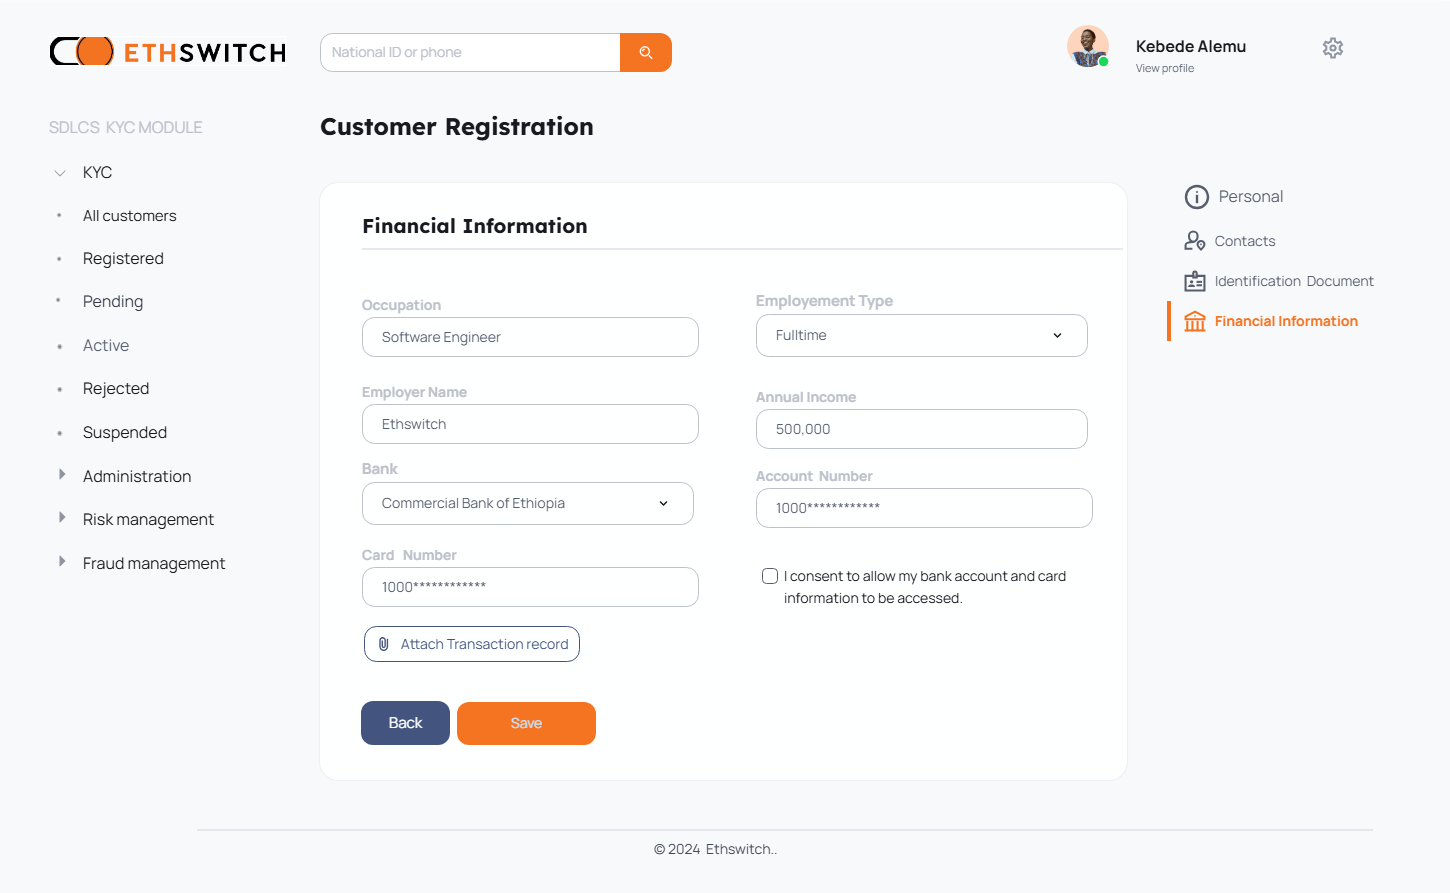This screenshot has height=893, width=1450.
Task: Go to Pending customers list
Action: [113, 301]
